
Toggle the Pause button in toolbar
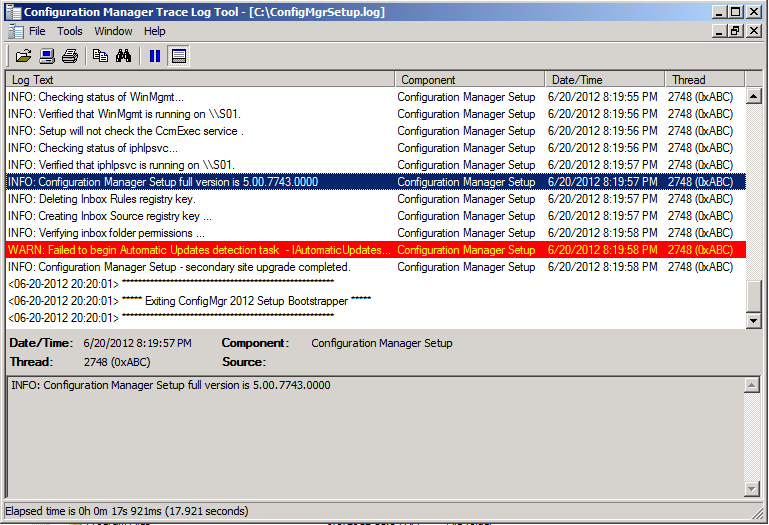pyautogui.click(x=155, y=56)
